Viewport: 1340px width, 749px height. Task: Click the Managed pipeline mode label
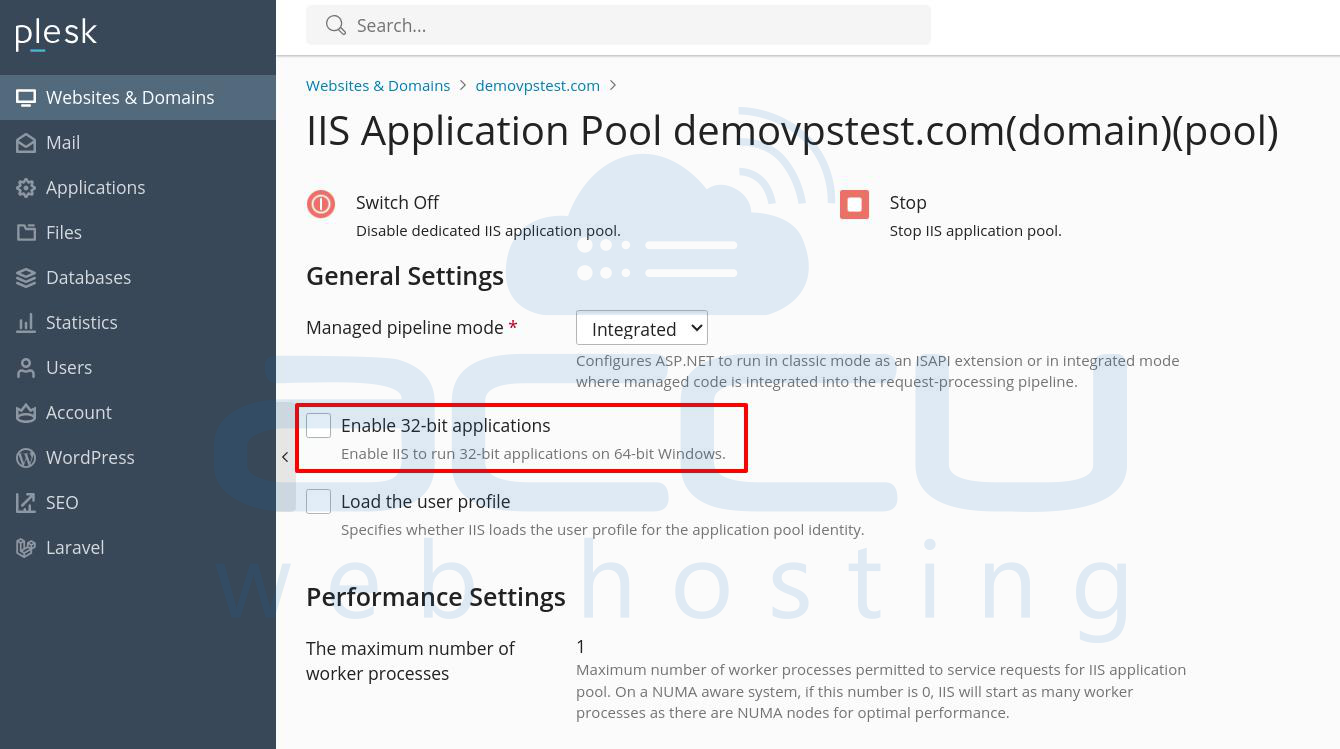405,328
